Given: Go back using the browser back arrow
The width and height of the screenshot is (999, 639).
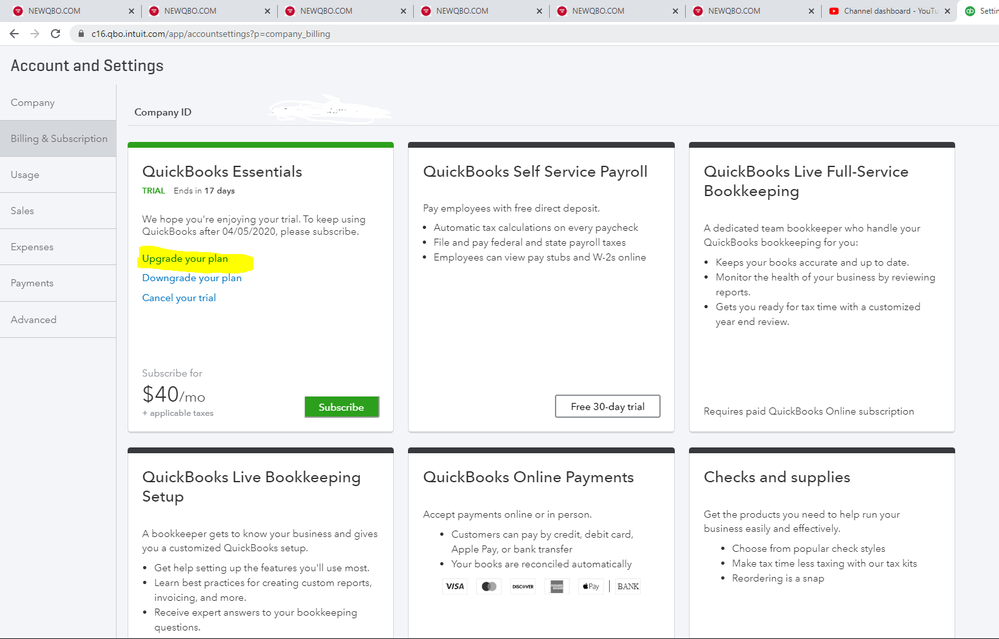Looking at the screenshot, I should tap(14, 34).
